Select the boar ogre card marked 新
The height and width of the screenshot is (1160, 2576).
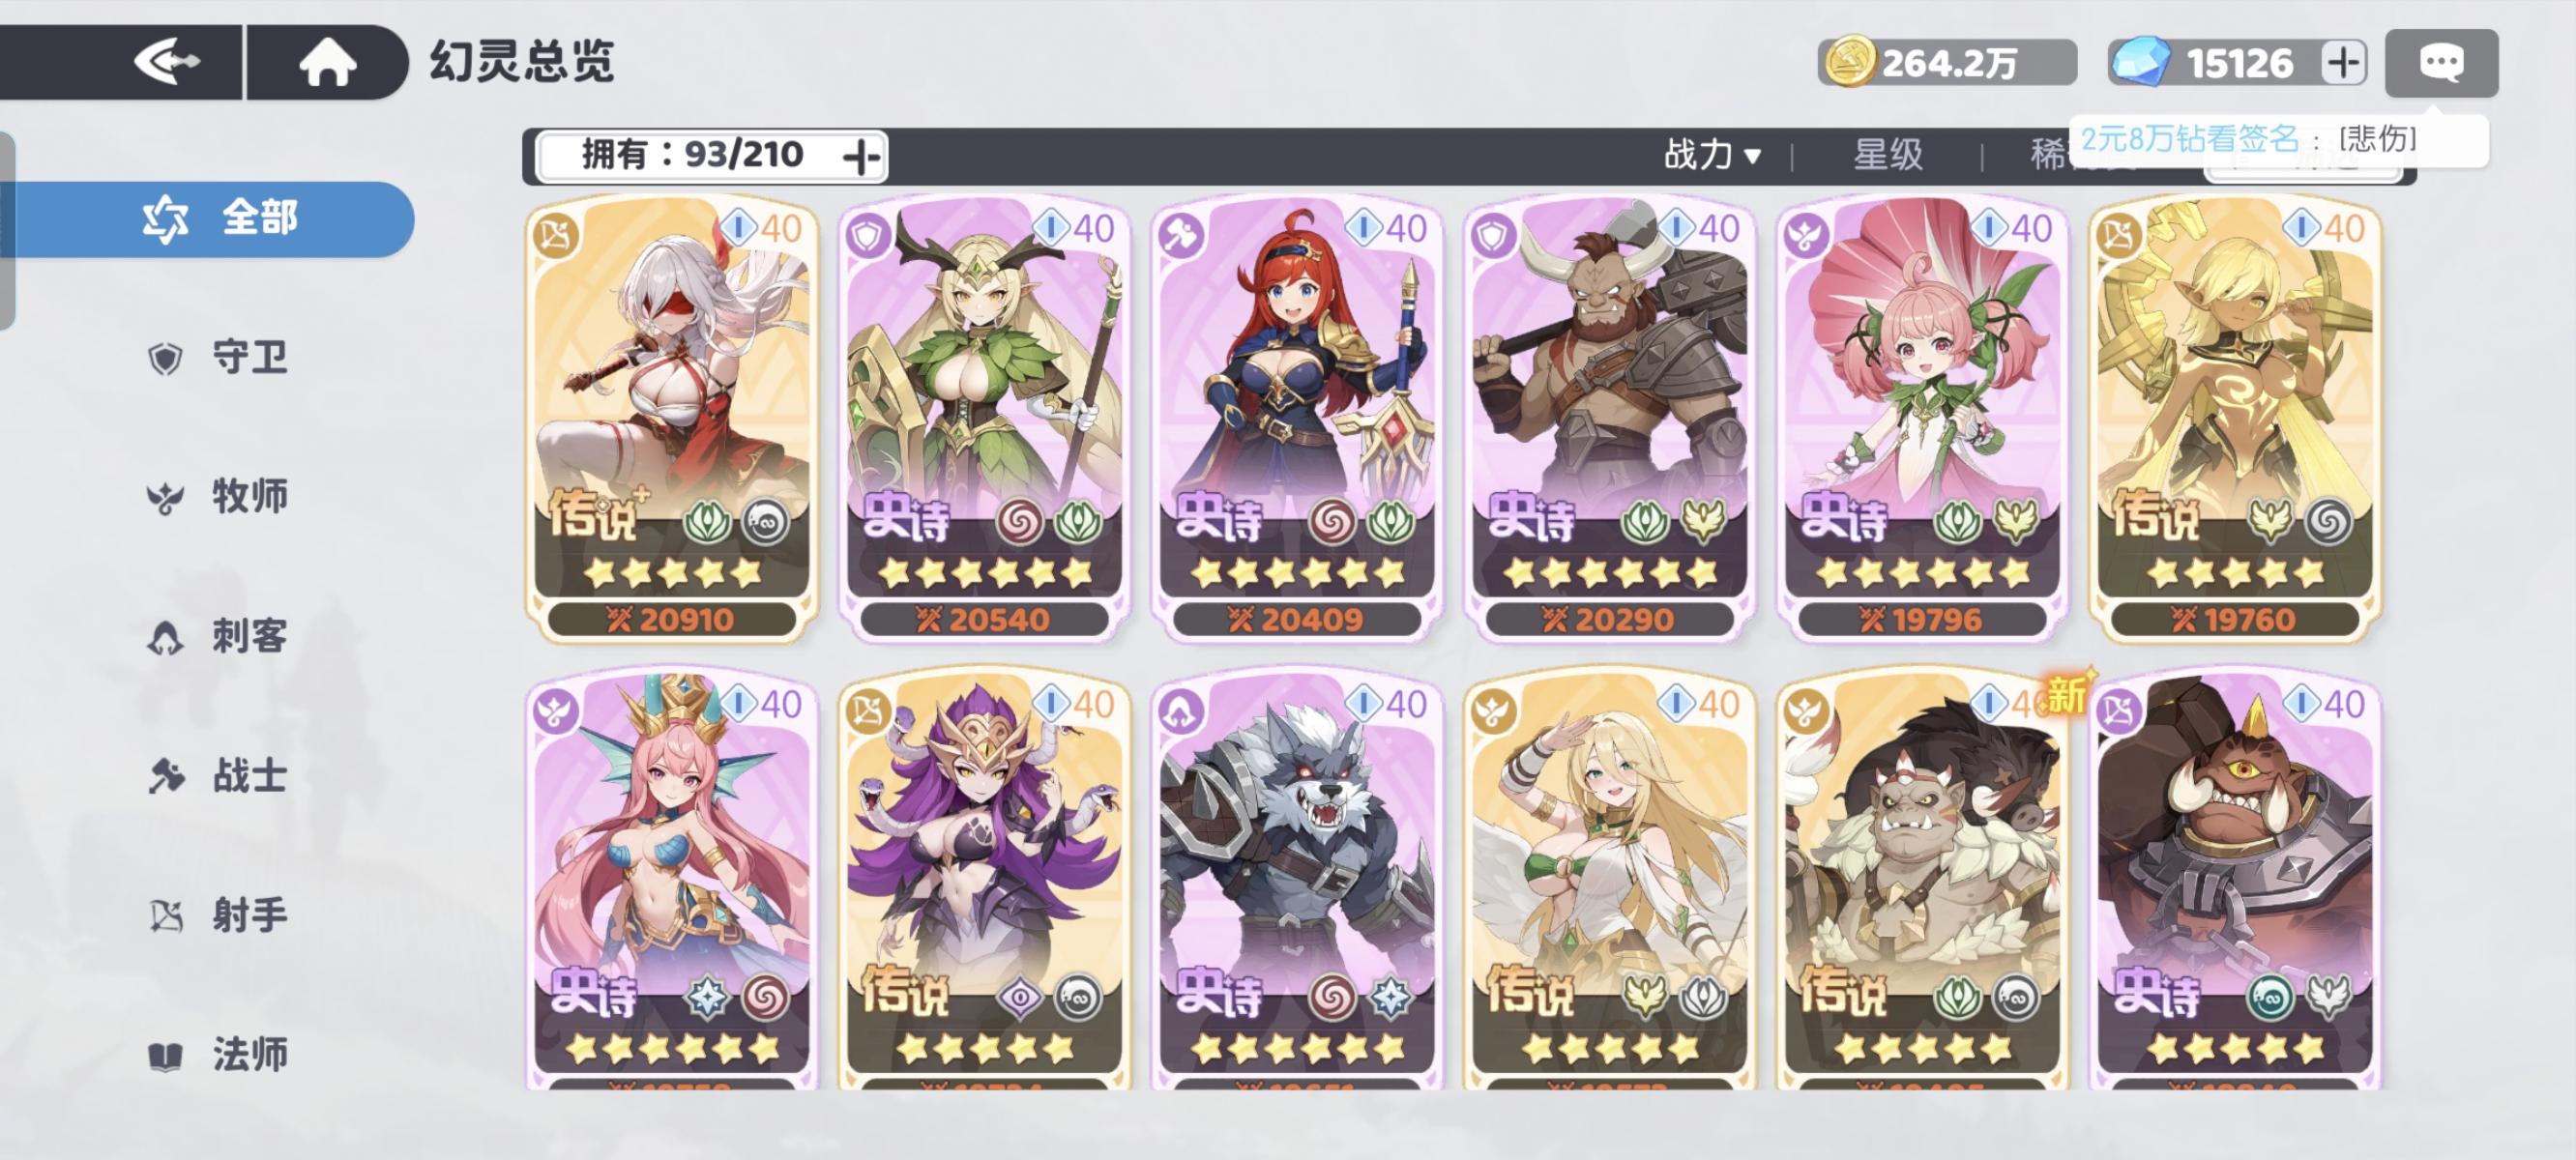coord(1922,880)
